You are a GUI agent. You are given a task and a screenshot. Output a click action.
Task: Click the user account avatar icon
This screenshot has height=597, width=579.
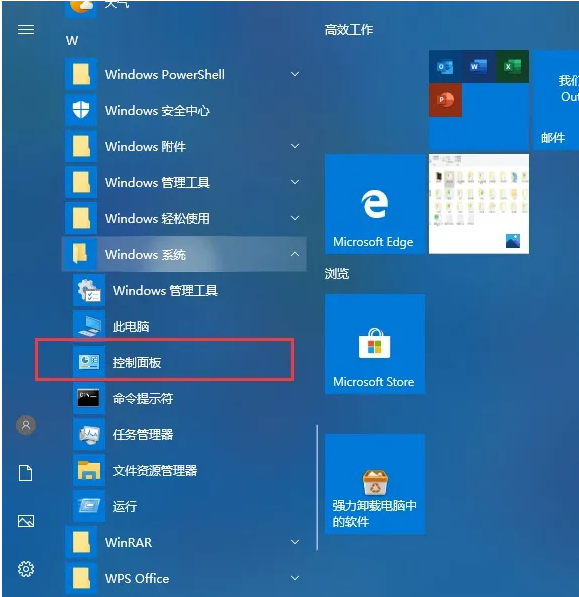click(26, 425)
